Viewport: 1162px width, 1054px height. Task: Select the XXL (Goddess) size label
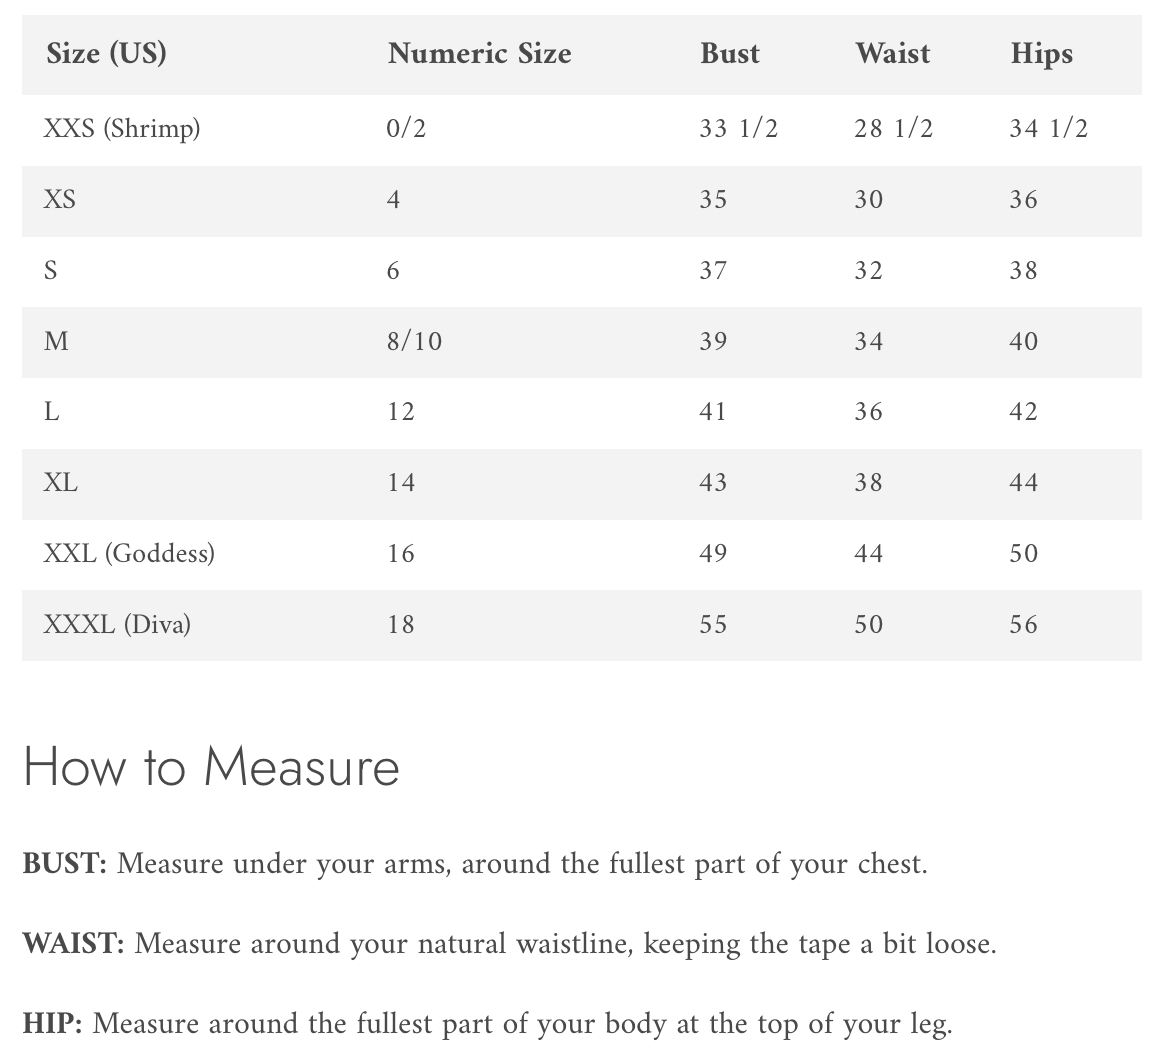(x=129, y=554)
